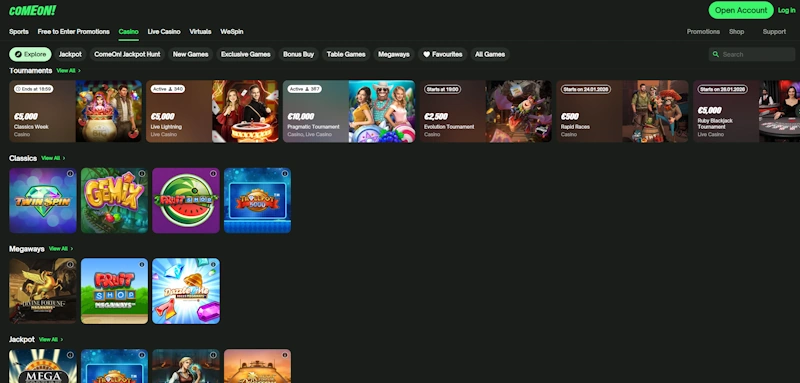The height and width of the screenshot is (383, 800).
Task: Launch the Twin Spin game
Action: pos(43,200)
